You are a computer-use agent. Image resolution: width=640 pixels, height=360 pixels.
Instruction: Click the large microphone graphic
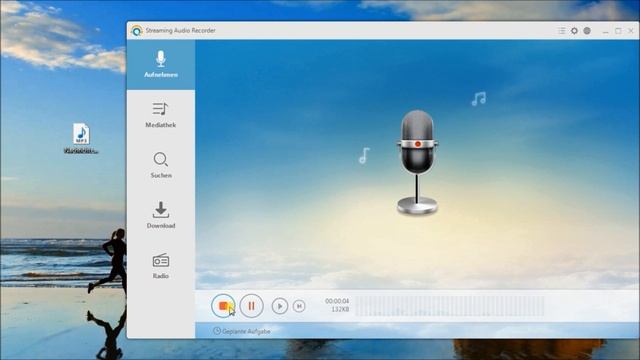417,162
